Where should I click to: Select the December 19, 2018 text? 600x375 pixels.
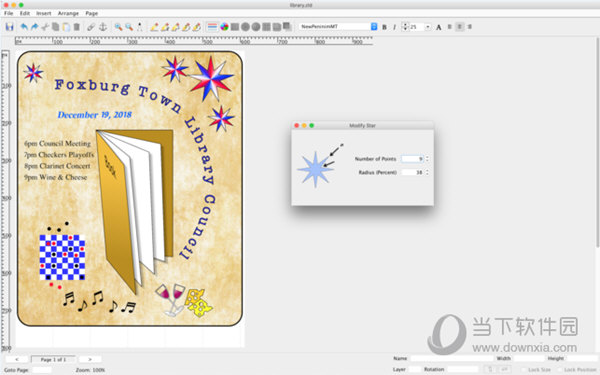[x=95, y=115]
